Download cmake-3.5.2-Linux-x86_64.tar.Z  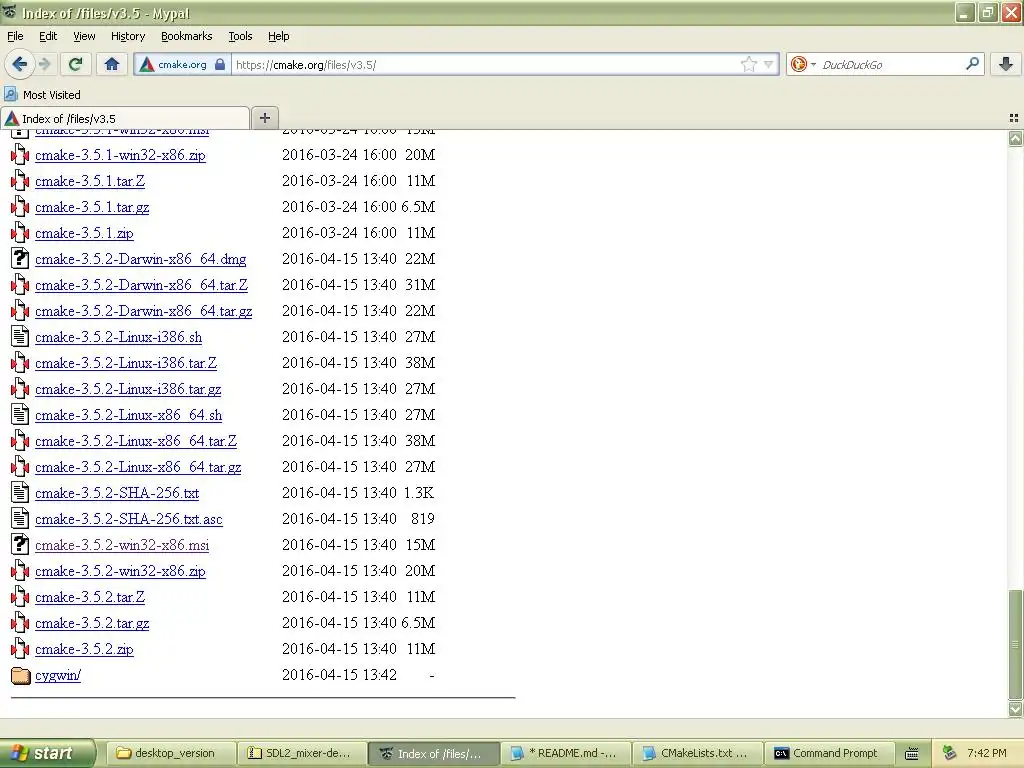coord(136,441)
